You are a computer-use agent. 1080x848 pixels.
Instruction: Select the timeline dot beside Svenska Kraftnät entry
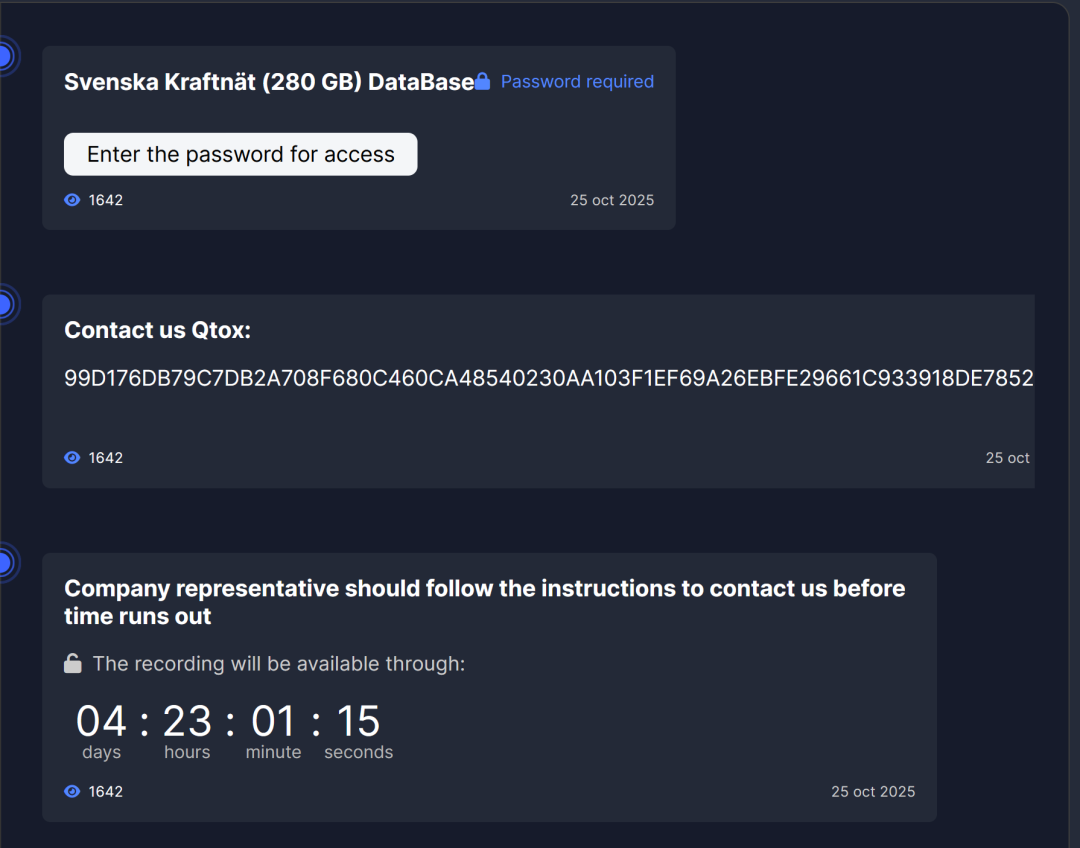click(4, 56)
